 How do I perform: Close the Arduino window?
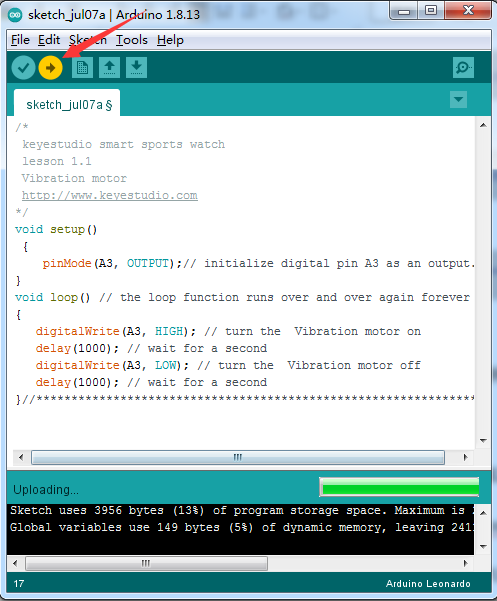(468, 11)
